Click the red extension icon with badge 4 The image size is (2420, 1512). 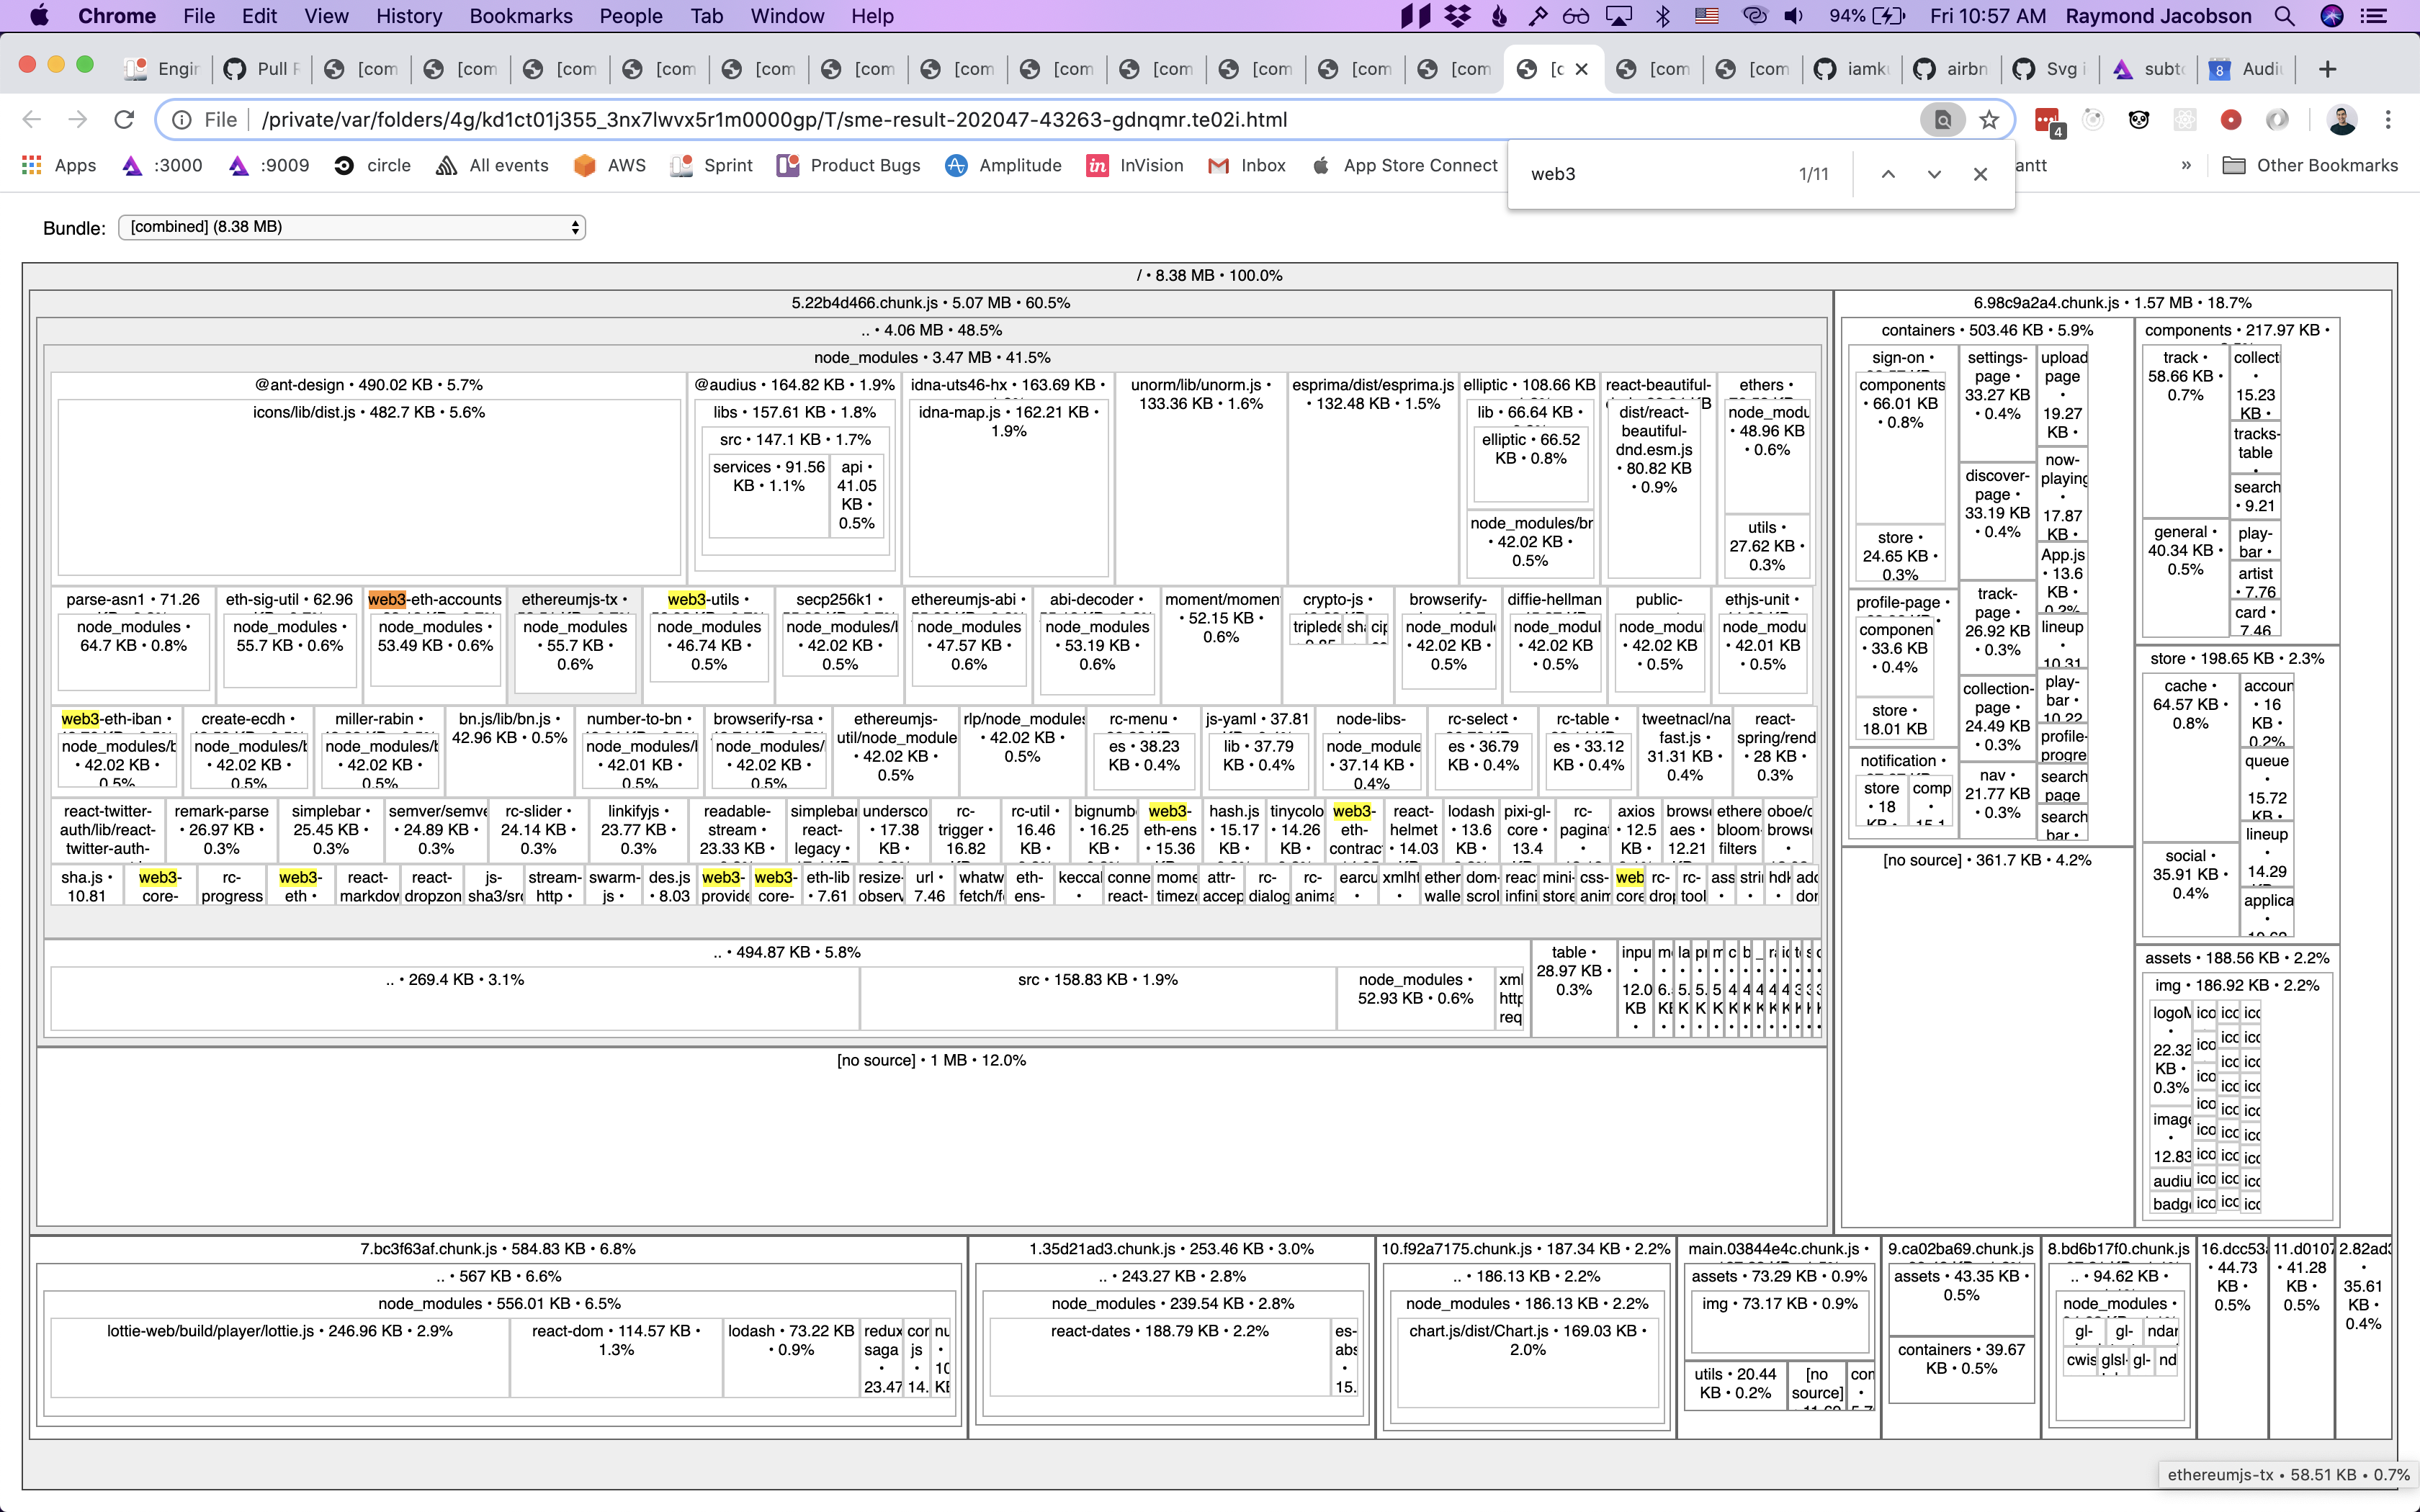tap(2048, 121)
